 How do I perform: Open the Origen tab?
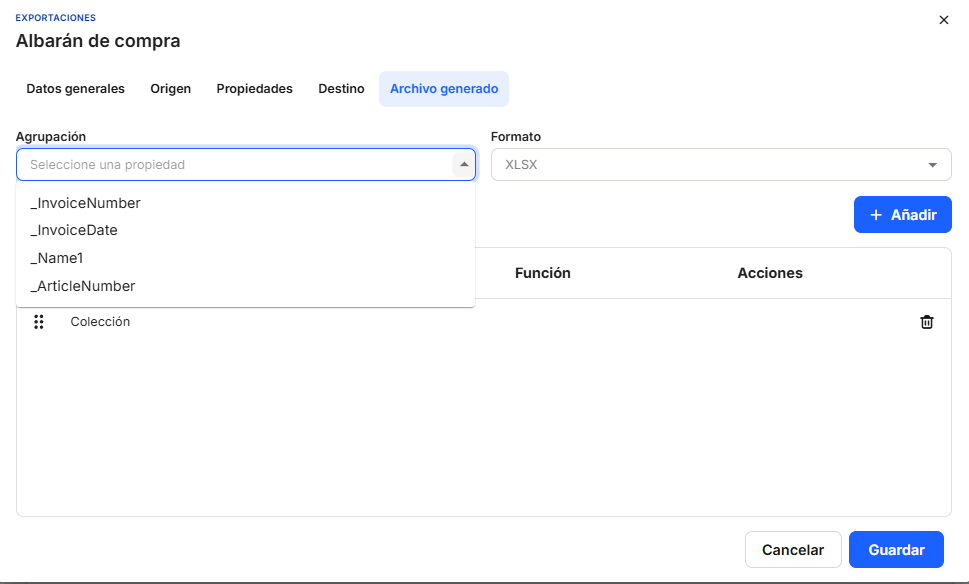pos(170,89)
